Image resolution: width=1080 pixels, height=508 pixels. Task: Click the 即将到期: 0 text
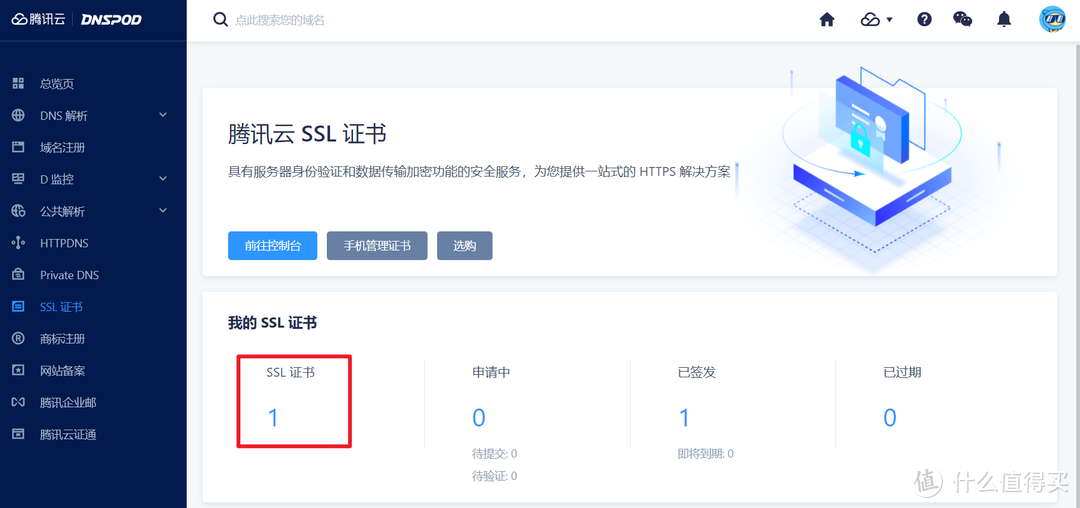click(x=705, y=454)
